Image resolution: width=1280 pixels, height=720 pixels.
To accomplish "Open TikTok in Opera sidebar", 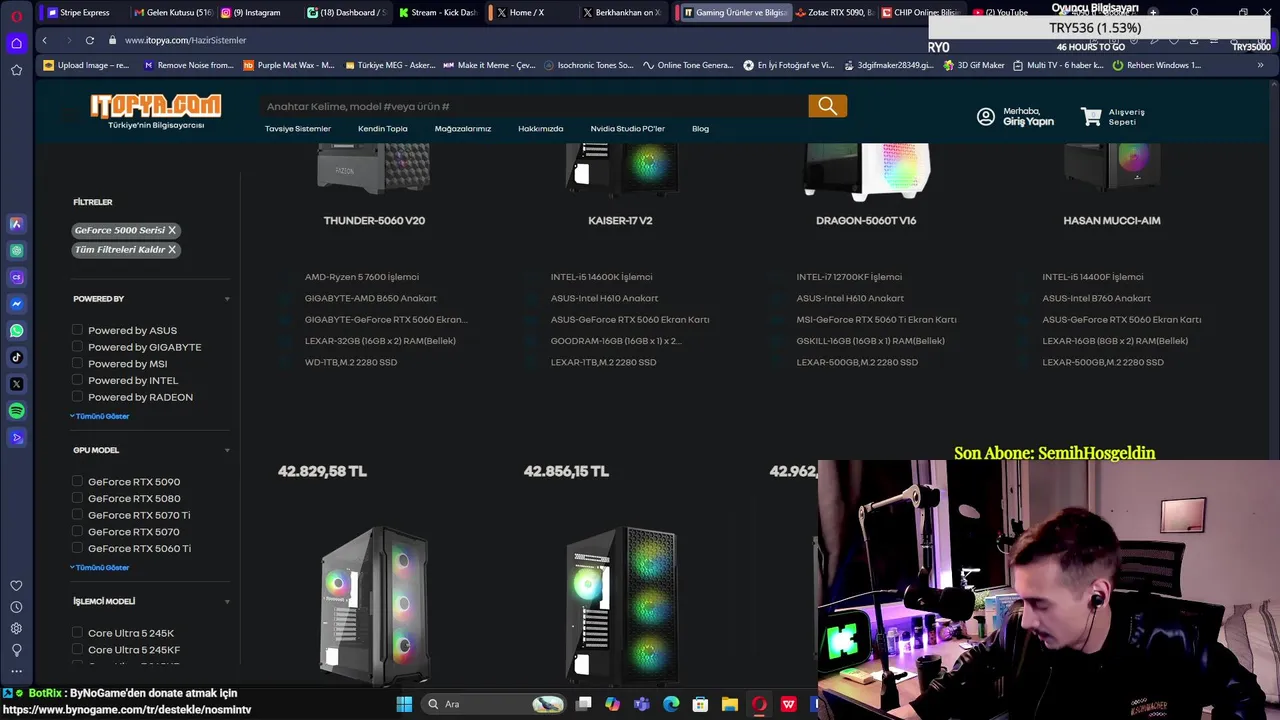I will point(16,357).
